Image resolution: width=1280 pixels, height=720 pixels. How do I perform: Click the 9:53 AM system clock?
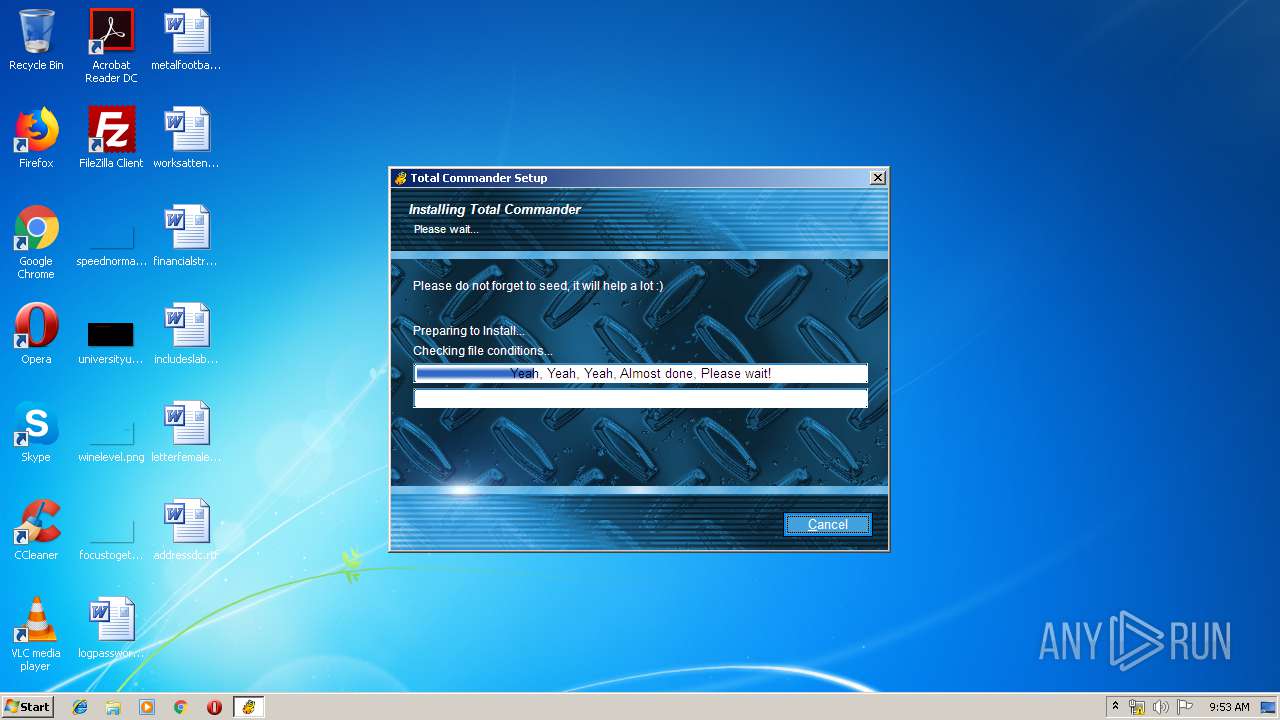1229,707
